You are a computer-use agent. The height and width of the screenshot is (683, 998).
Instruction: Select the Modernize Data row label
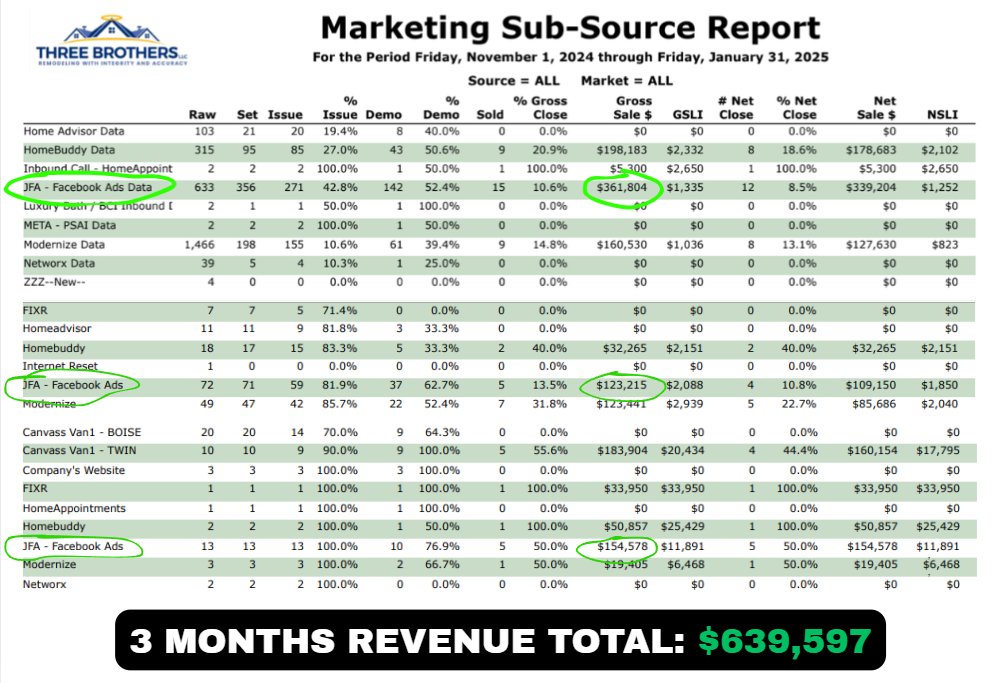(64, 244)
